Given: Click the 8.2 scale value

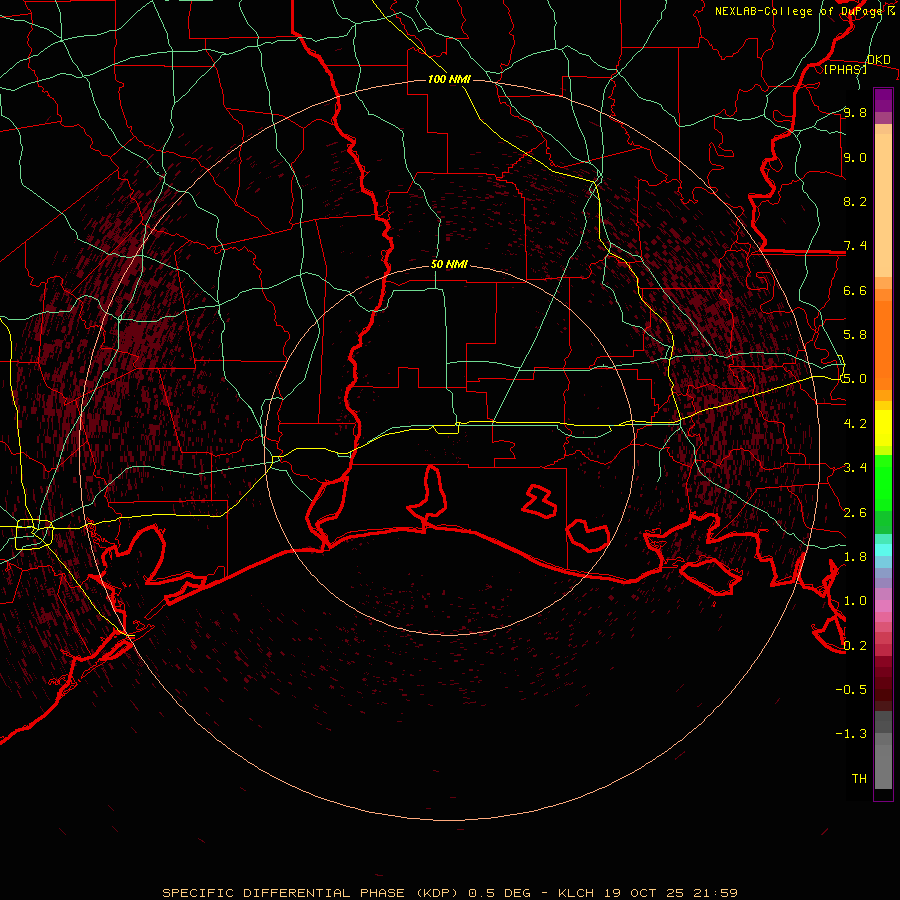Looking at the screenshot, I should tap(855, 201).
